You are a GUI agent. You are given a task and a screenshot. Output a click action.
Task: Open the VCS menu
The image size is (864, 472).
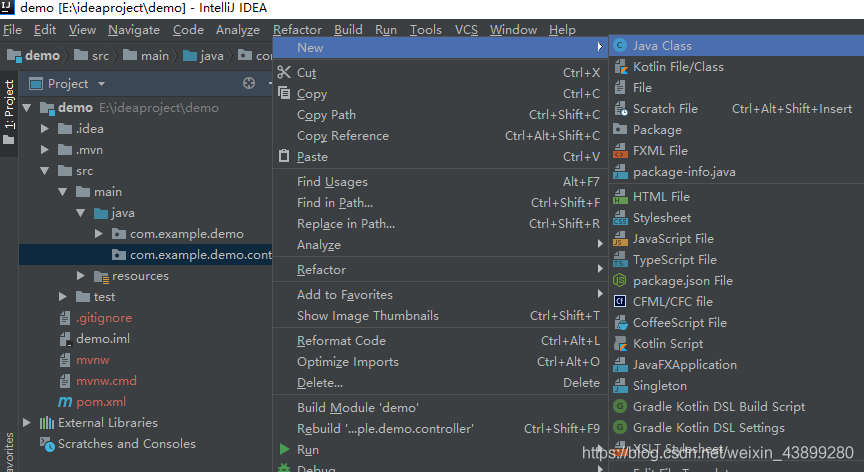[x=466, y=30]
